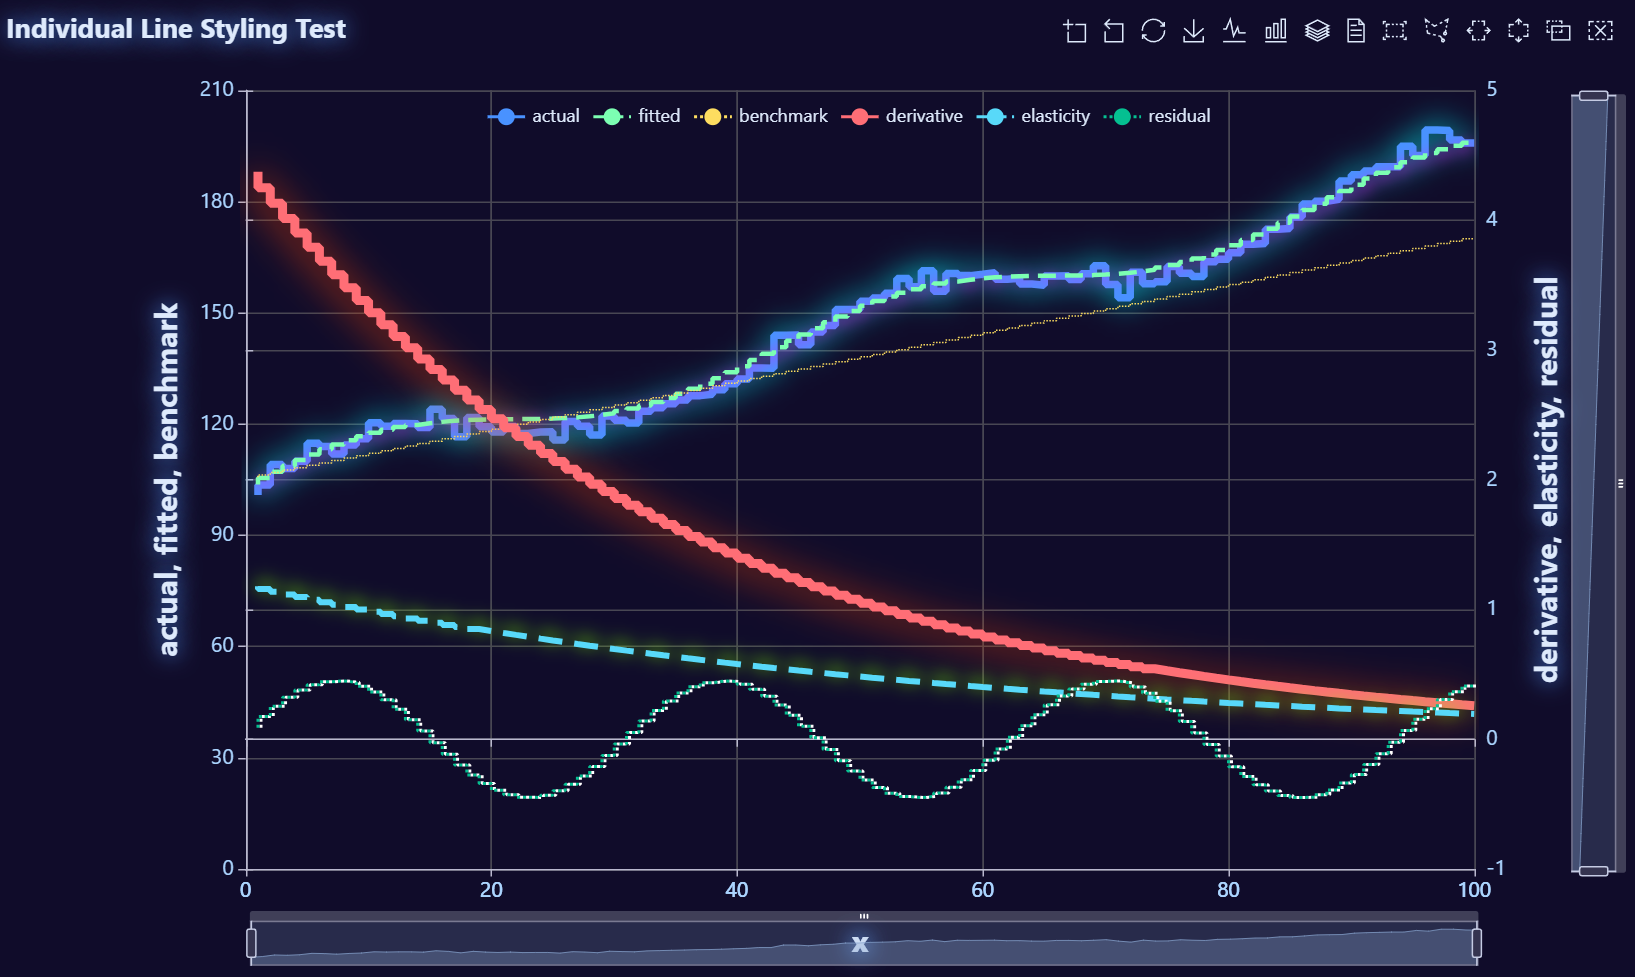Screen dimensions: 1635x977
Task: Activate the area zoom tool
Action: coord(1075,31)
